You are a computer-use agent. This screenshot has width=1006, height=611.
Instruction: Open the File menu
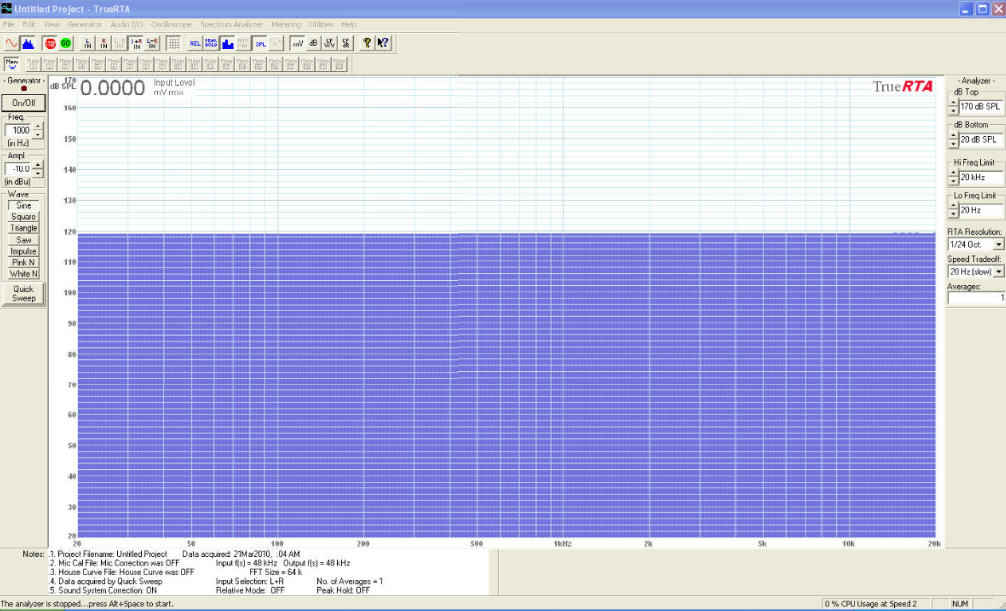click(x=9, y=24)
